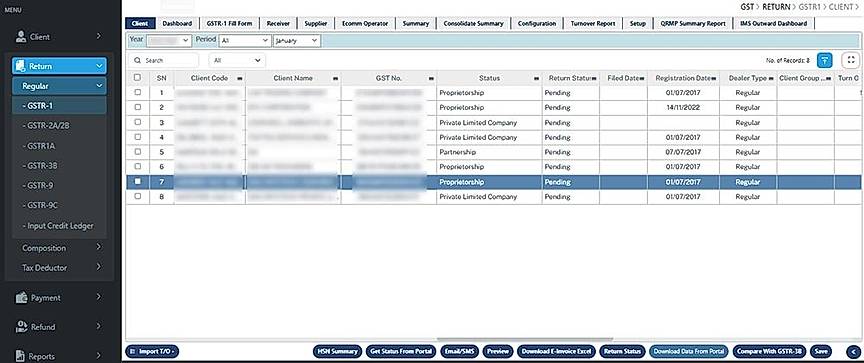Check the row 3 checkbox
The image size is (864, 363).
(x=137, y=122)
